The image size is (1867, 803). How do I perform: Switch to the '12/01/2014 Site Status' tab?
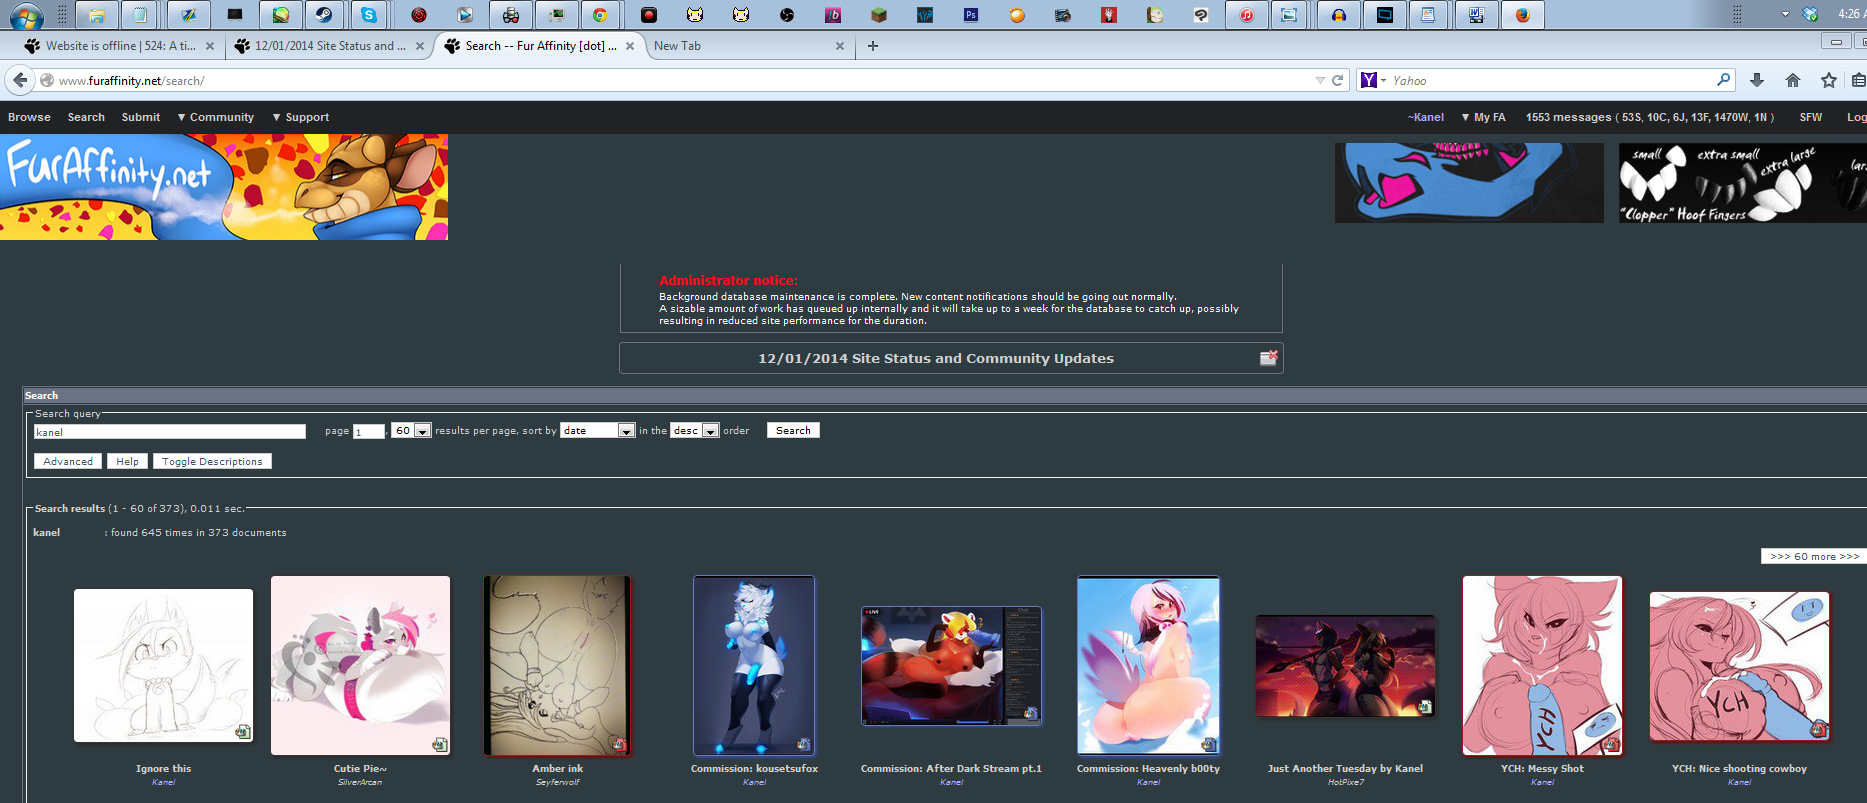click(x=329, y=46)
